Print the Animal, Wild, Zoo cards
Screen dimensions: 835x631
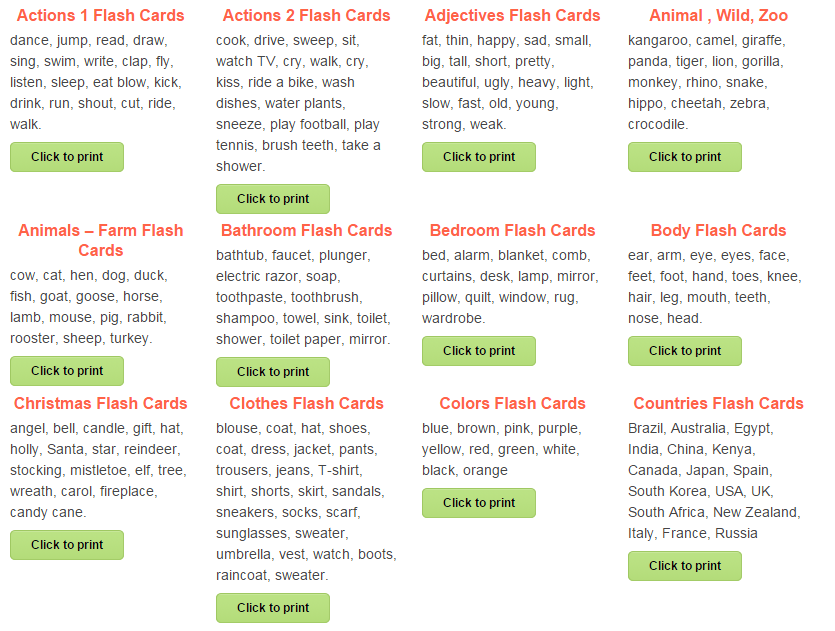coord(685,157)
